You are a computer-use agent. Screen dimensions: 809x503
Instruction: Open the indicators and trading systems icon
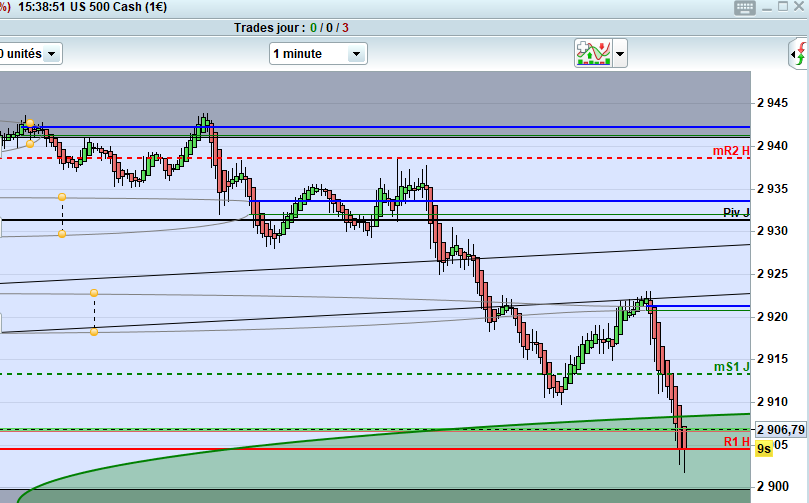click(x=593, y=53)
